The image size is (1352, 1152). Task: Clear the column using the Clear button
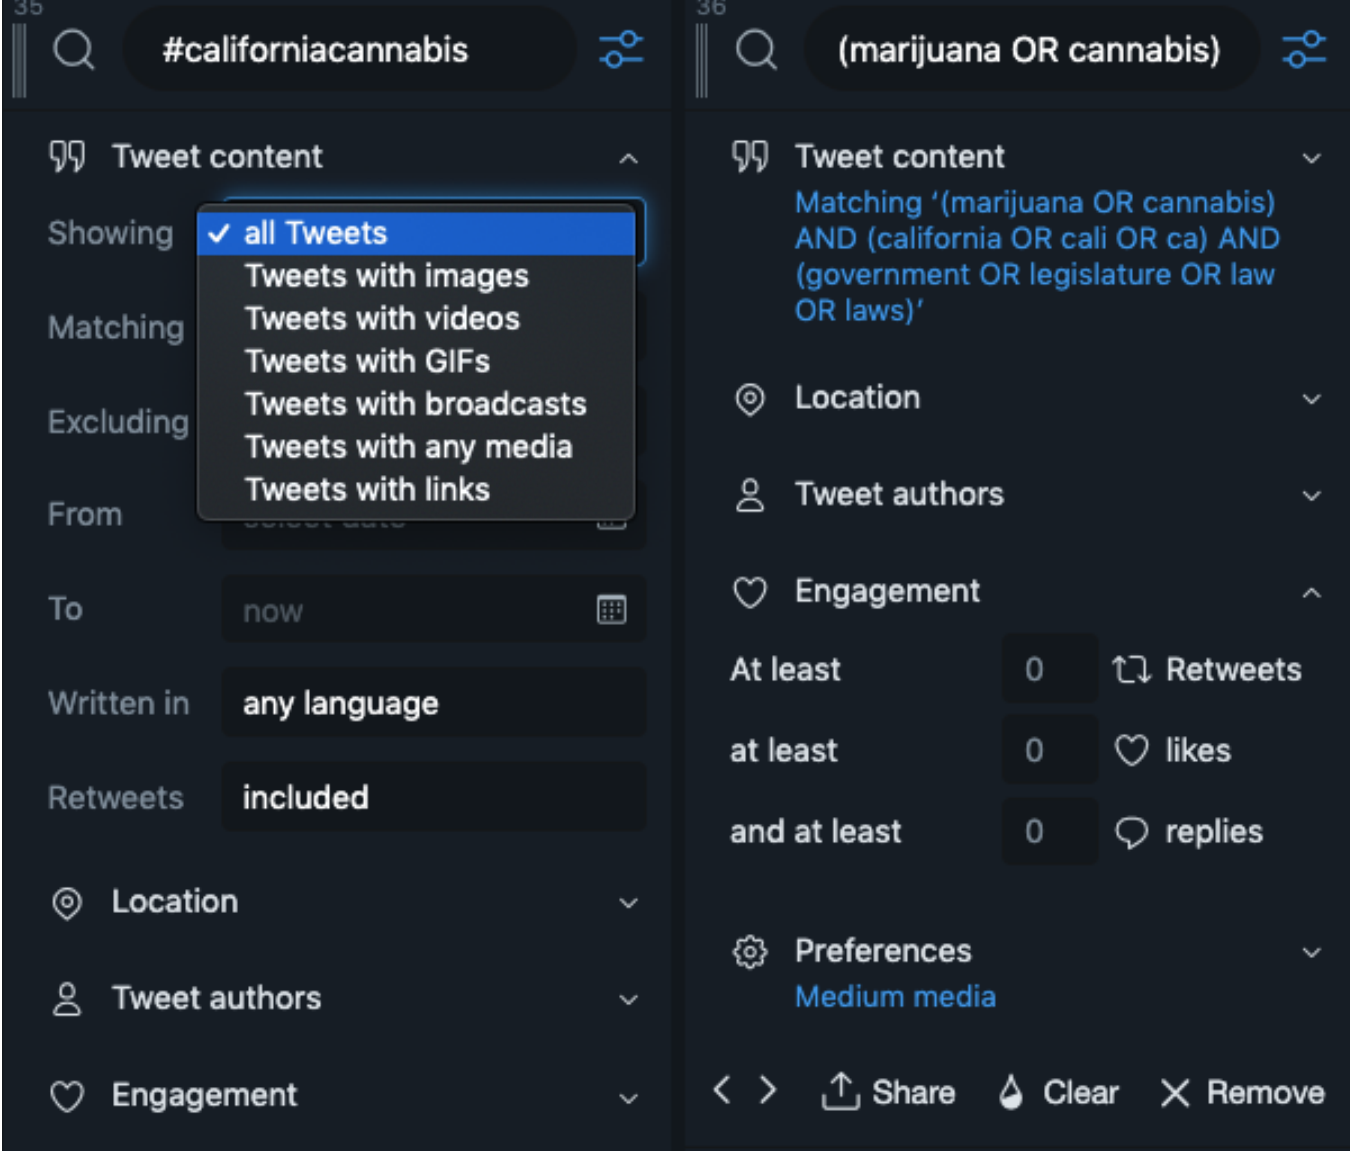click(x=1059, y=1092)
